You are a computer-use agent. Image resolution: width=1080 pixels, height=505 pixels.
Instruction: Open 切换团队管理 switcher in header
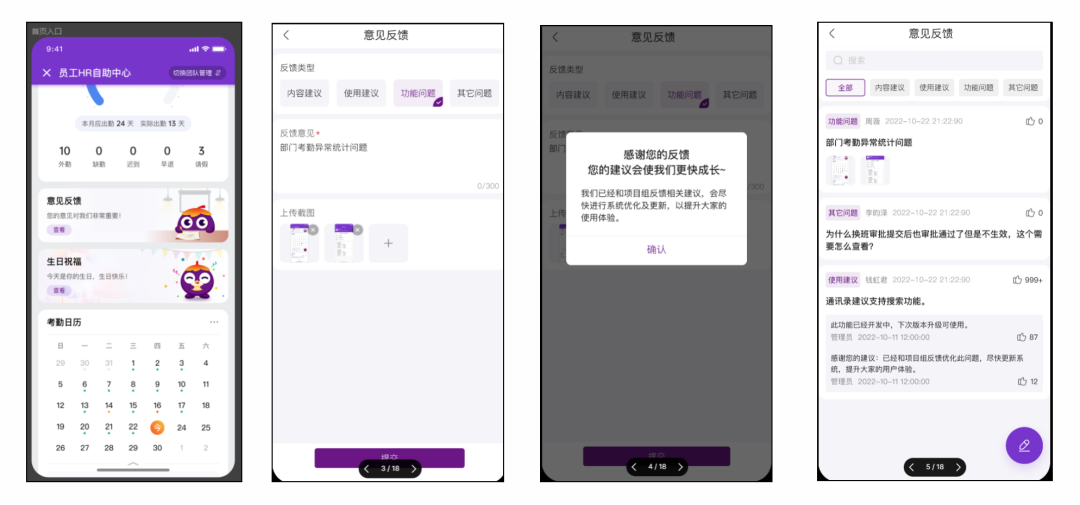click(x=197, y=73)
